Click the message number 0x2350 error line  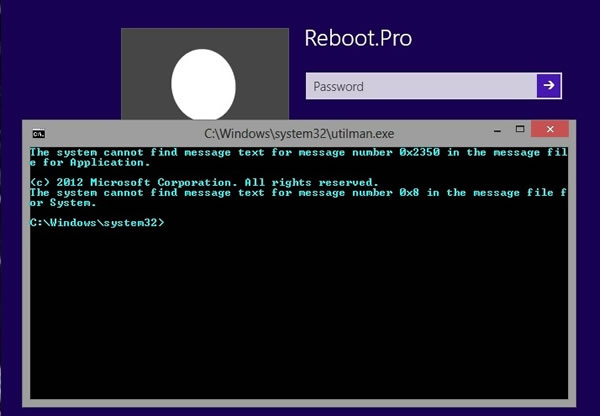pos(299,152)
